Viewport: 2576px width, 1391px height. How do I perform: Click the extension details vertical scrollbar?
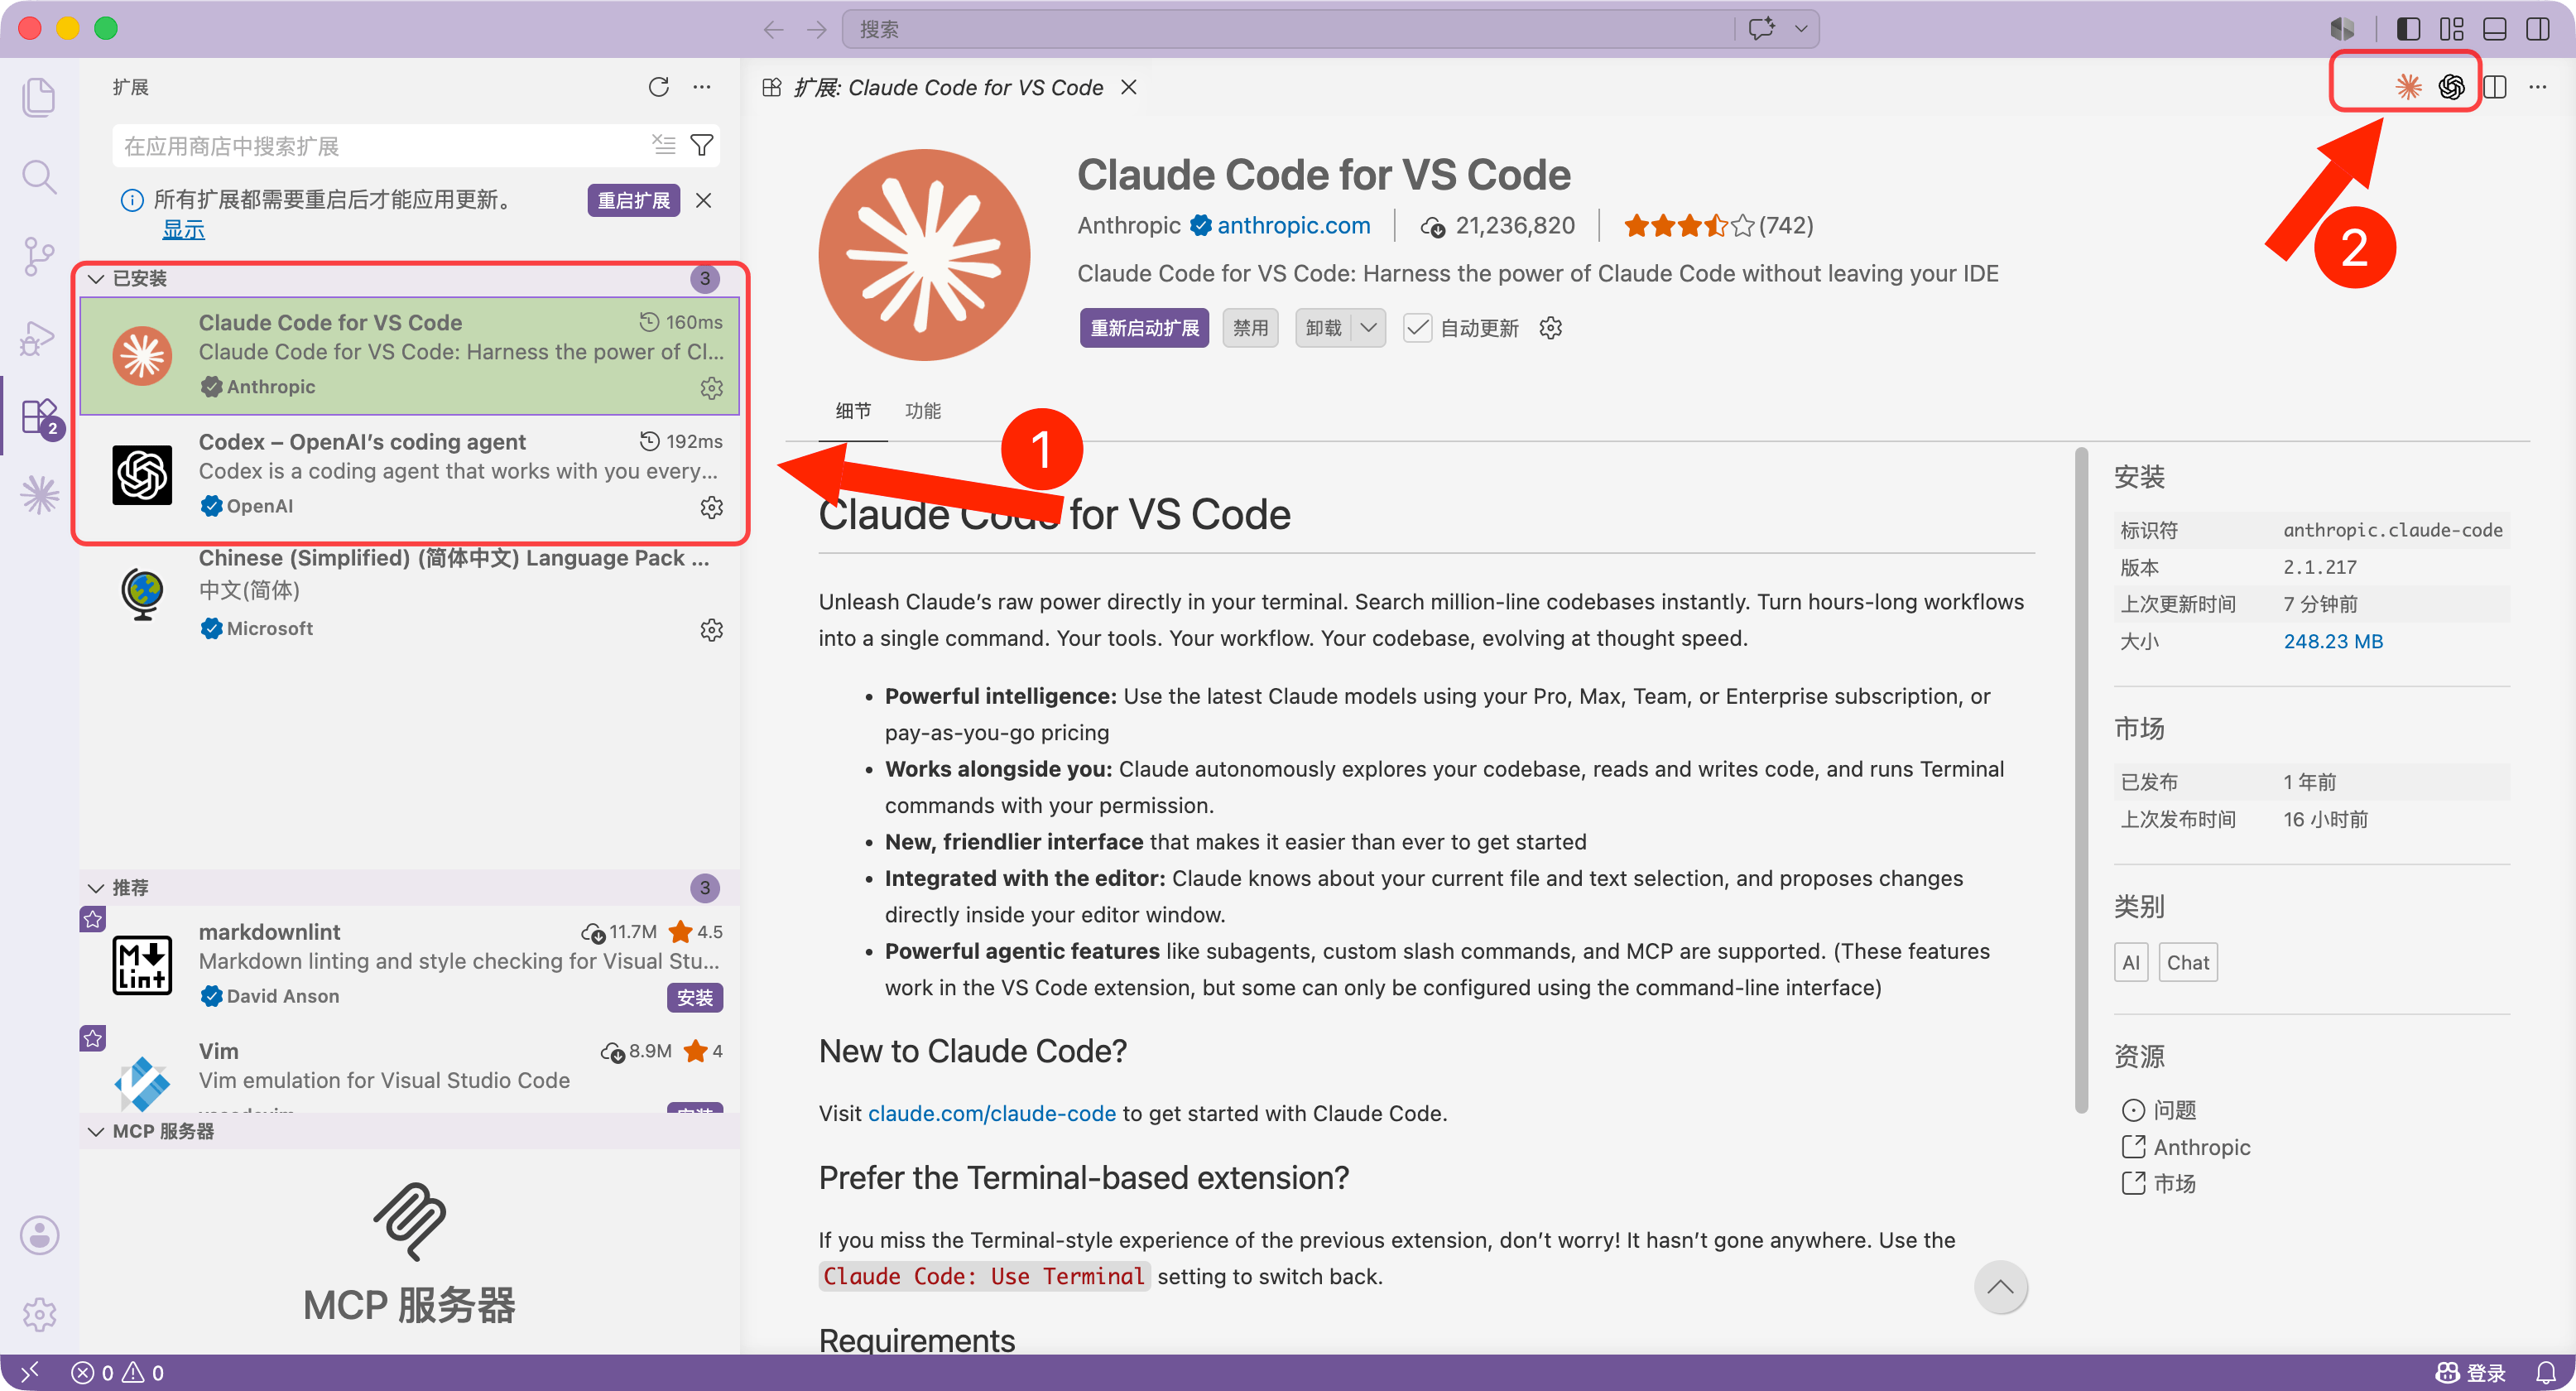click(2081, 780)
